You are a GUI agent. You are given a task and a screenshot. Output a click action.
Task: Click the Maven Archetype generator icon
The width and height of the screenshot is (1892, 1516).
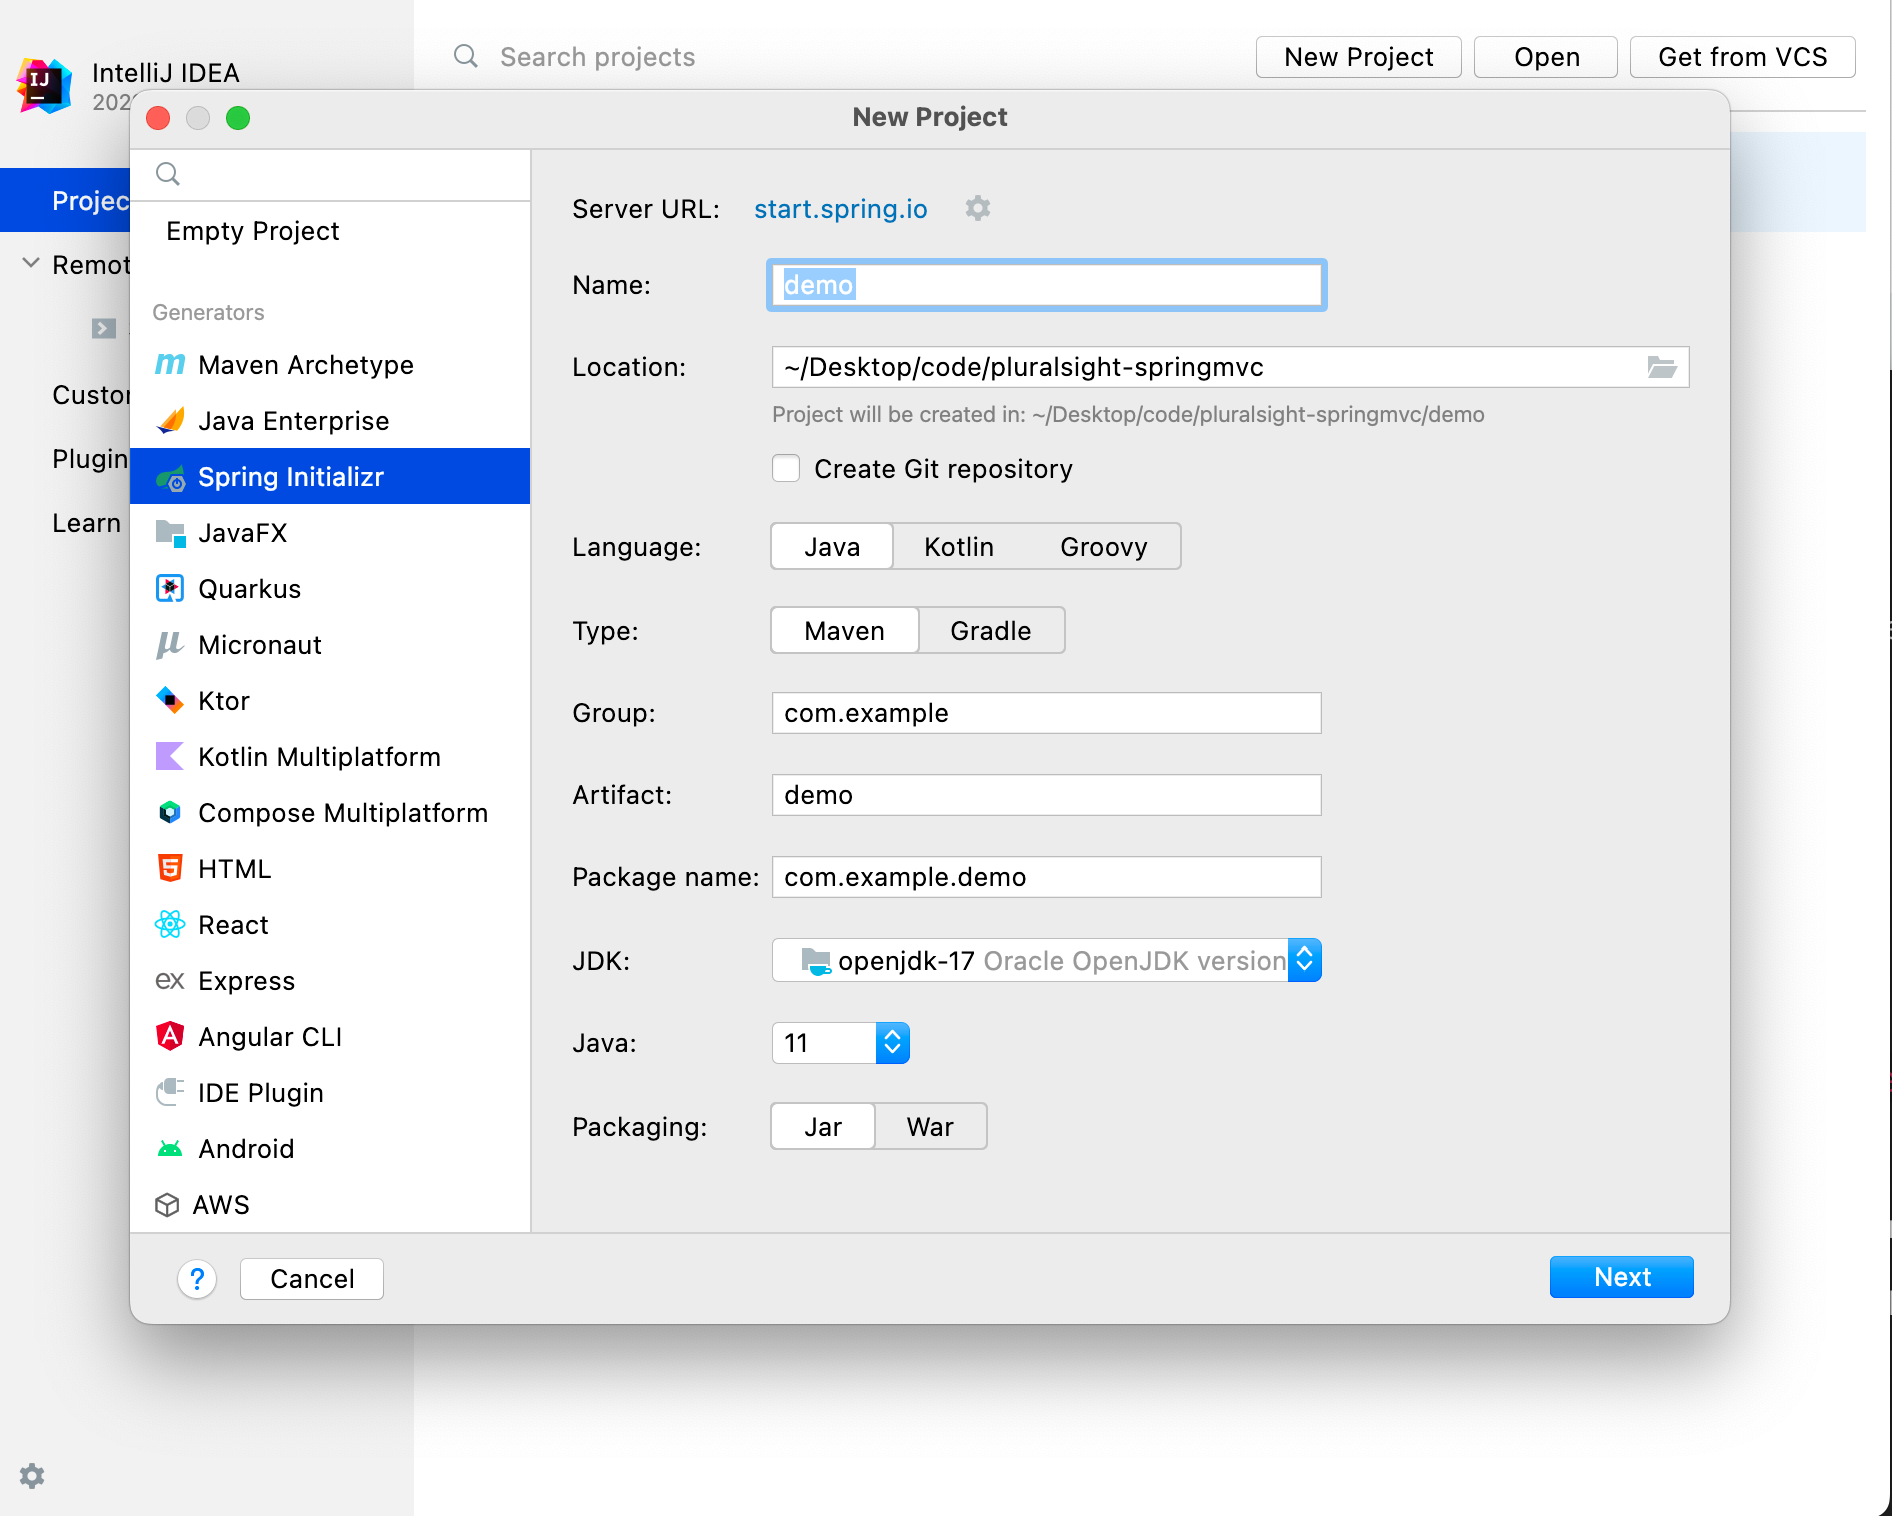(x=170, y=365)
